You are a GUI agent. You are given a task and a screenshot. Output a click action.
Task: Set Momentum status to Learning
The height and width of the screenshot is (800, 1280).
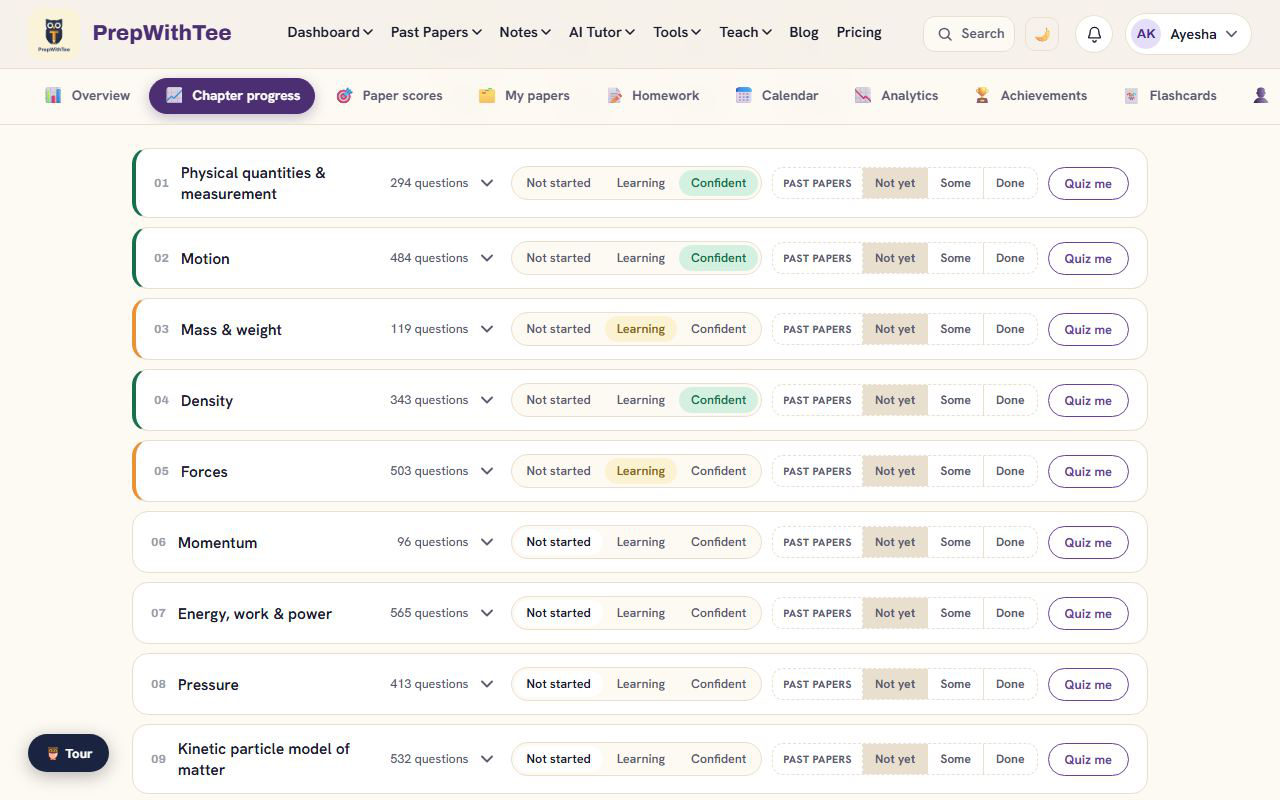coord(640,542)
